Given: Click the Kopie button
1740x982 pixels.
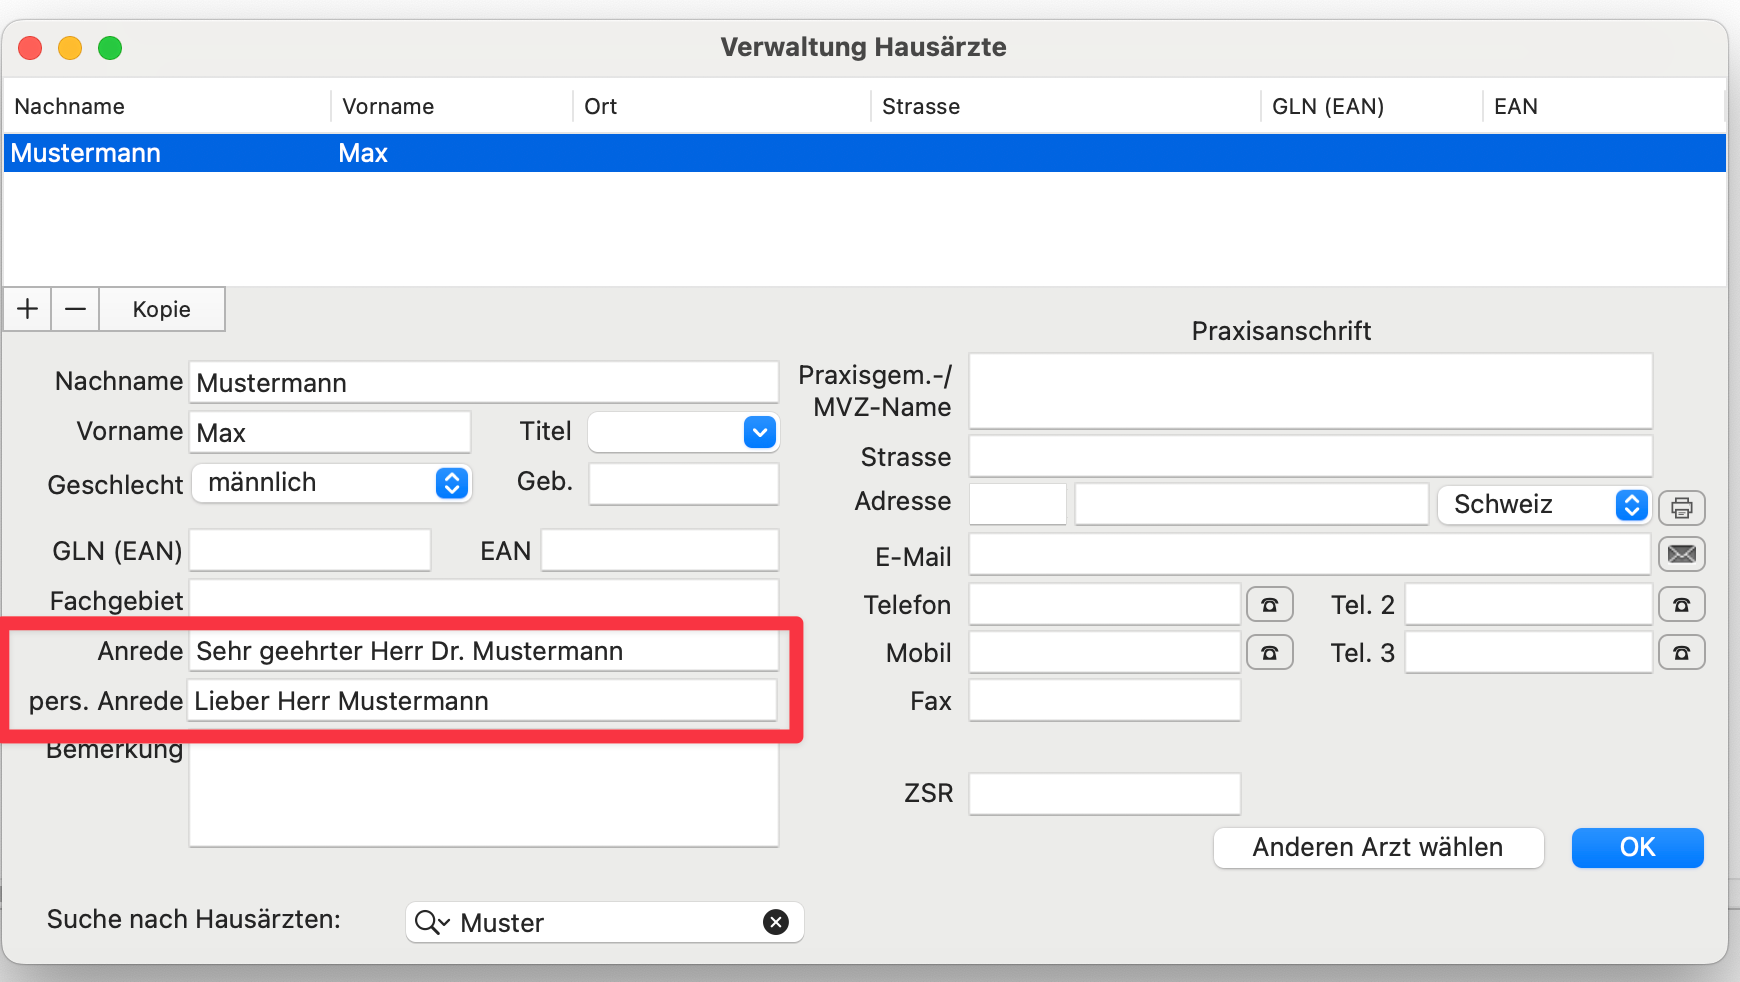Looking at the screenshot, I should 162,309.
